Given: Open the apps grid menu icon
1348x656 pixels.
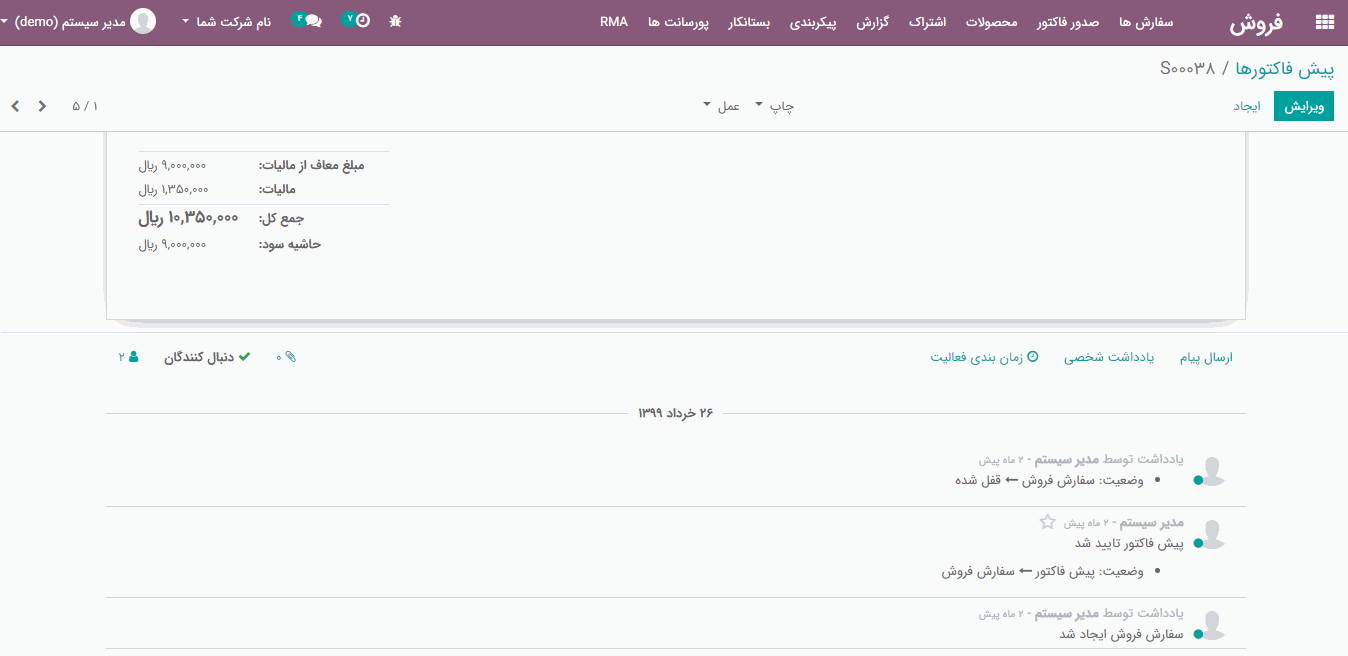Looking at the screenshot, I should pos(1325,22).
